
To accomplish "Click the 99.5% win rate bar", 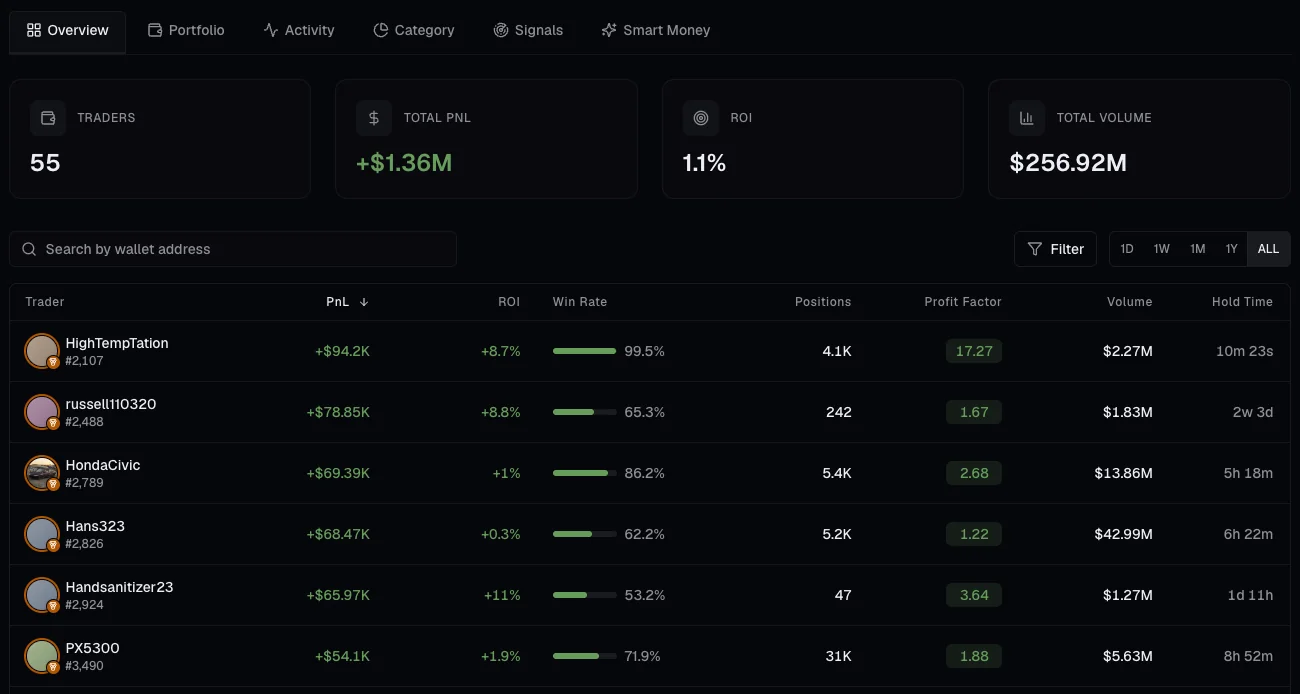I will click(584, 351).
